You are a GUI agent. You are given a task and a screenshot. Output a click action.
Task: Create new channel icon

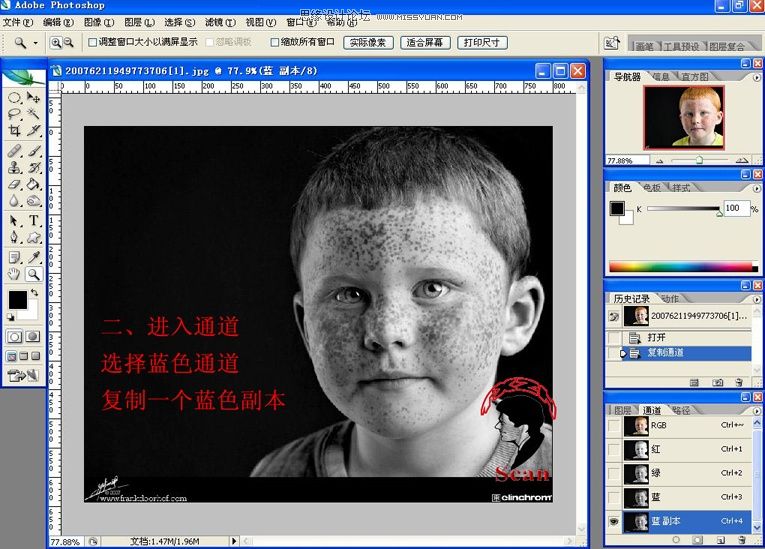point(720,540)
